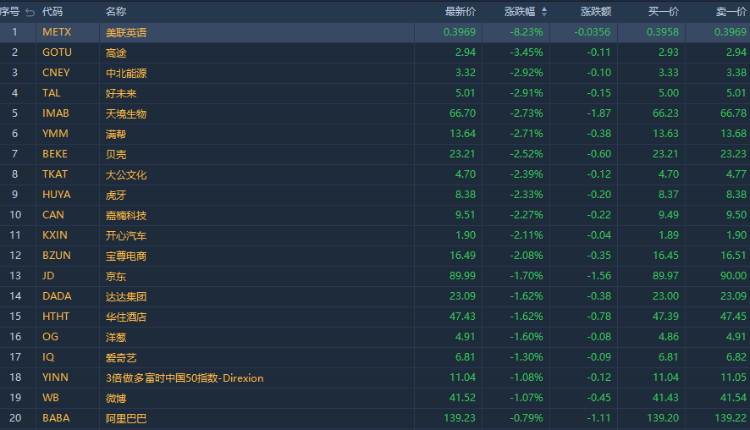Click DADA bid price 23.00

coord(666,296)
